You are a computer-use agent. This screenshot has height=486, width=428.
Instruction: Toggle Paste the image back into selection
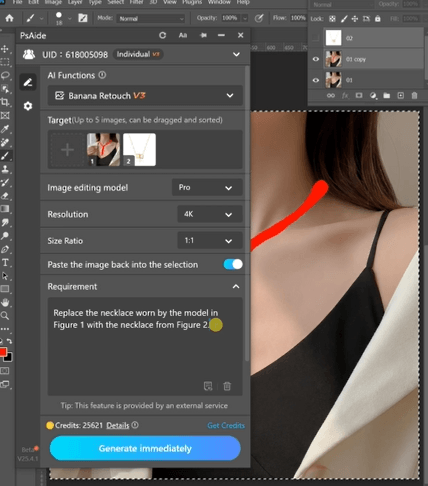pyautogui.click(x=233, y=264)
